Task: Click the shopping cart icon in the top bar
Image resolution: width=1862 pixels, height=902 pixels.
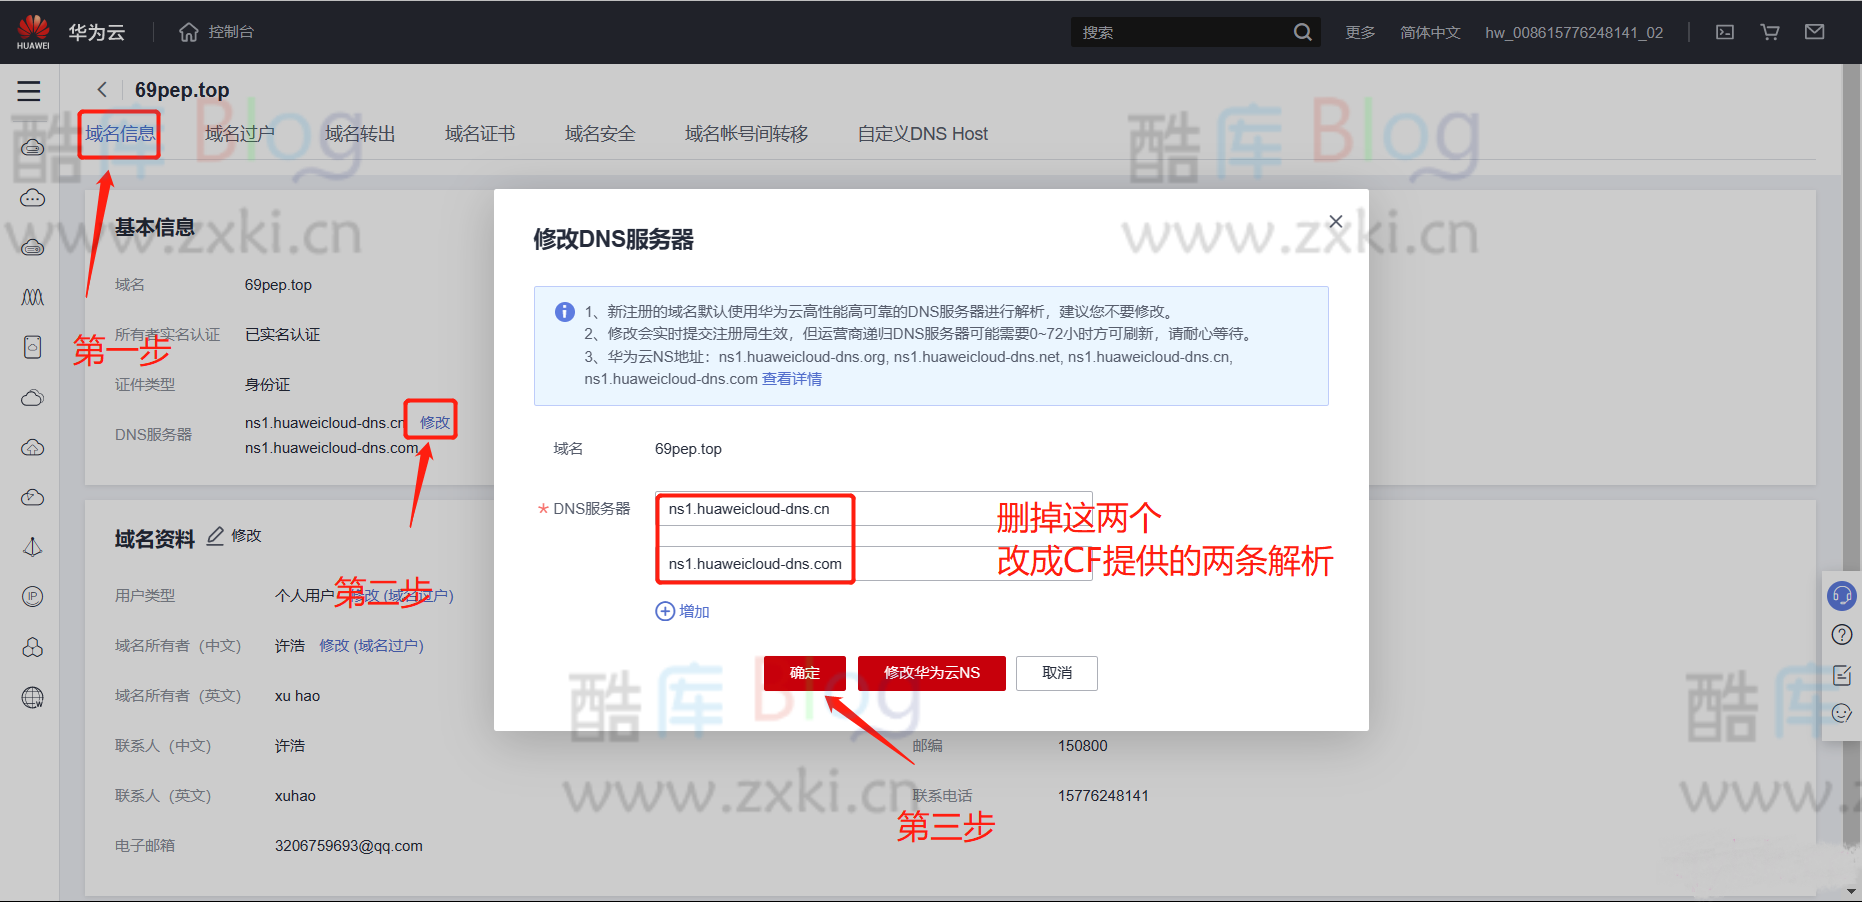Action: point(1770,31)
